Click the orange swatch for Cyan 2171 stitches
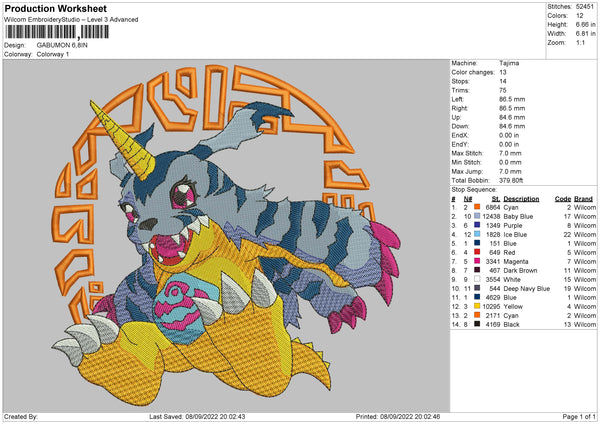The image size is (600, 424). tap(477, 315)
